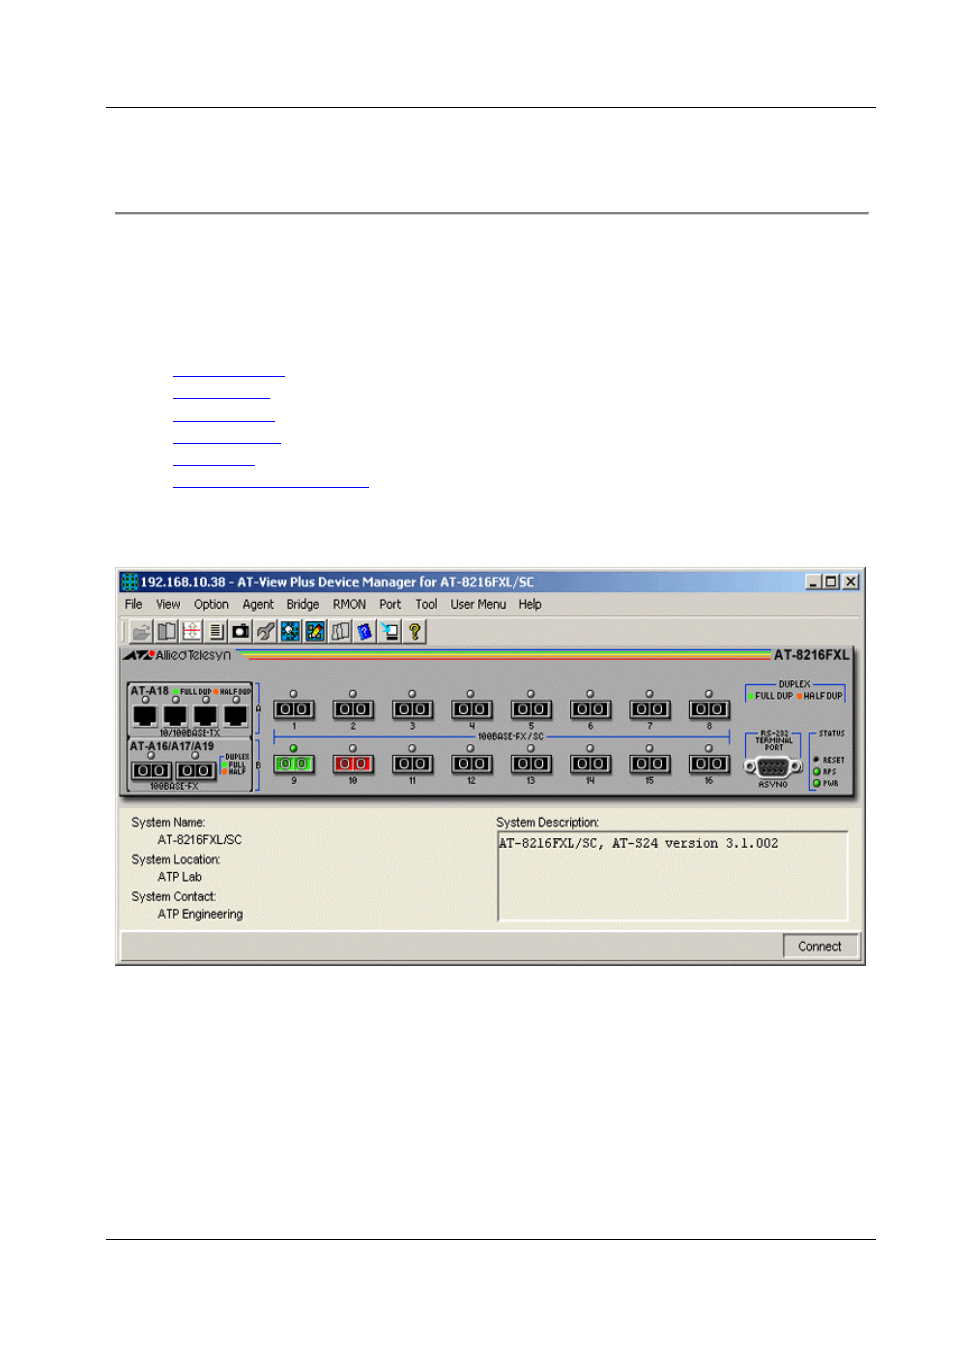
Task: Open the Option menu
Action: [x=211, y=605]
